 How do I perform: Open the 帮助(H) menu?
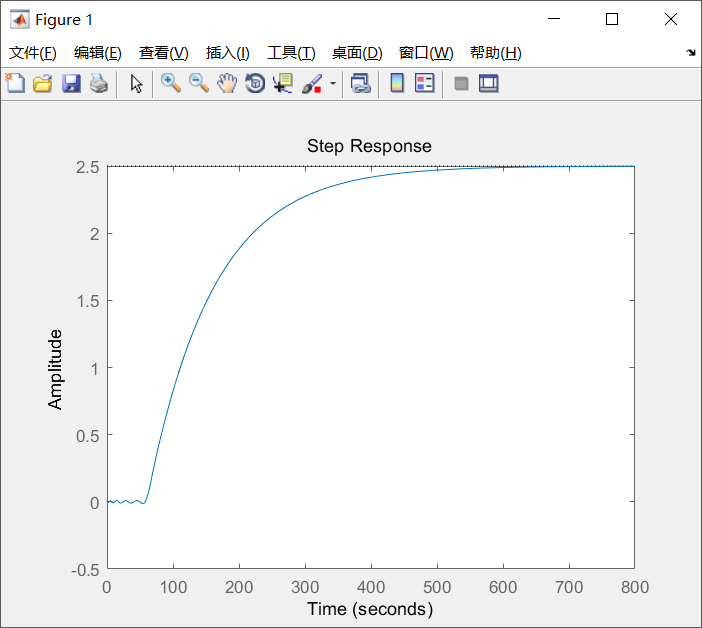(496, 53)
